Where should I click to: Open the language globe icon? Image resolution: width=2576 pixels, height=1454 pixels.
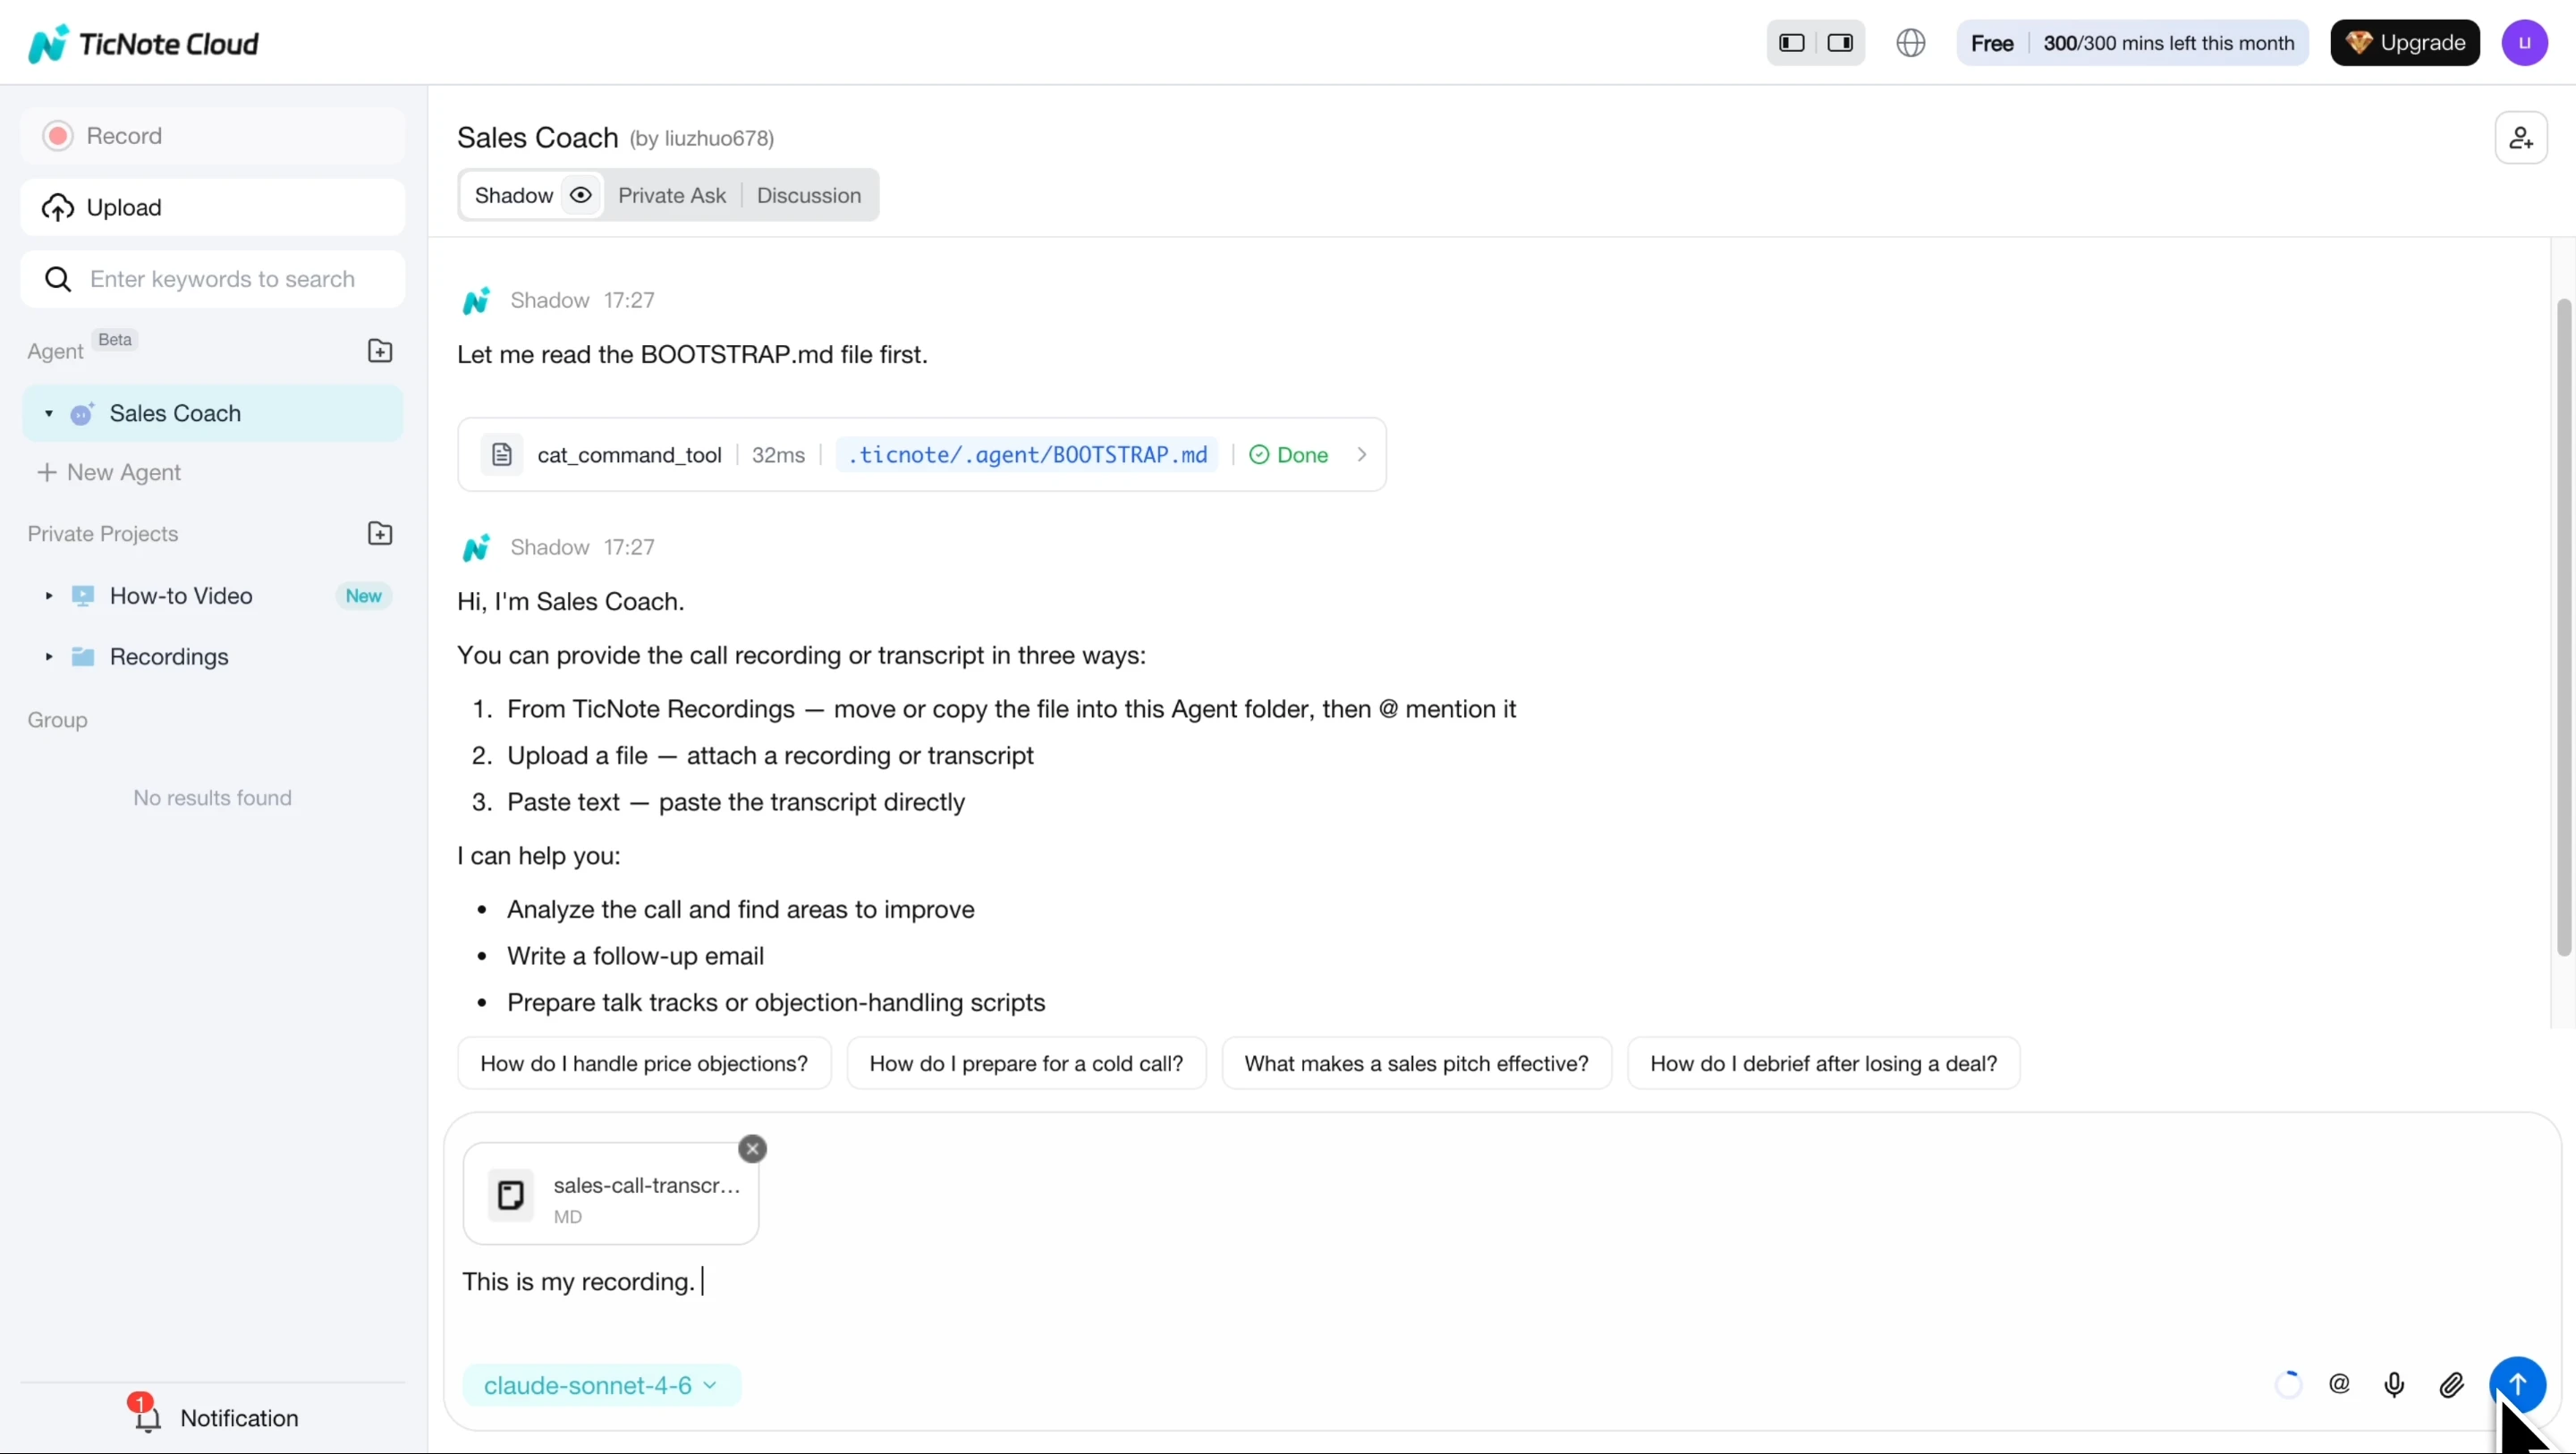click(1911, 43)
